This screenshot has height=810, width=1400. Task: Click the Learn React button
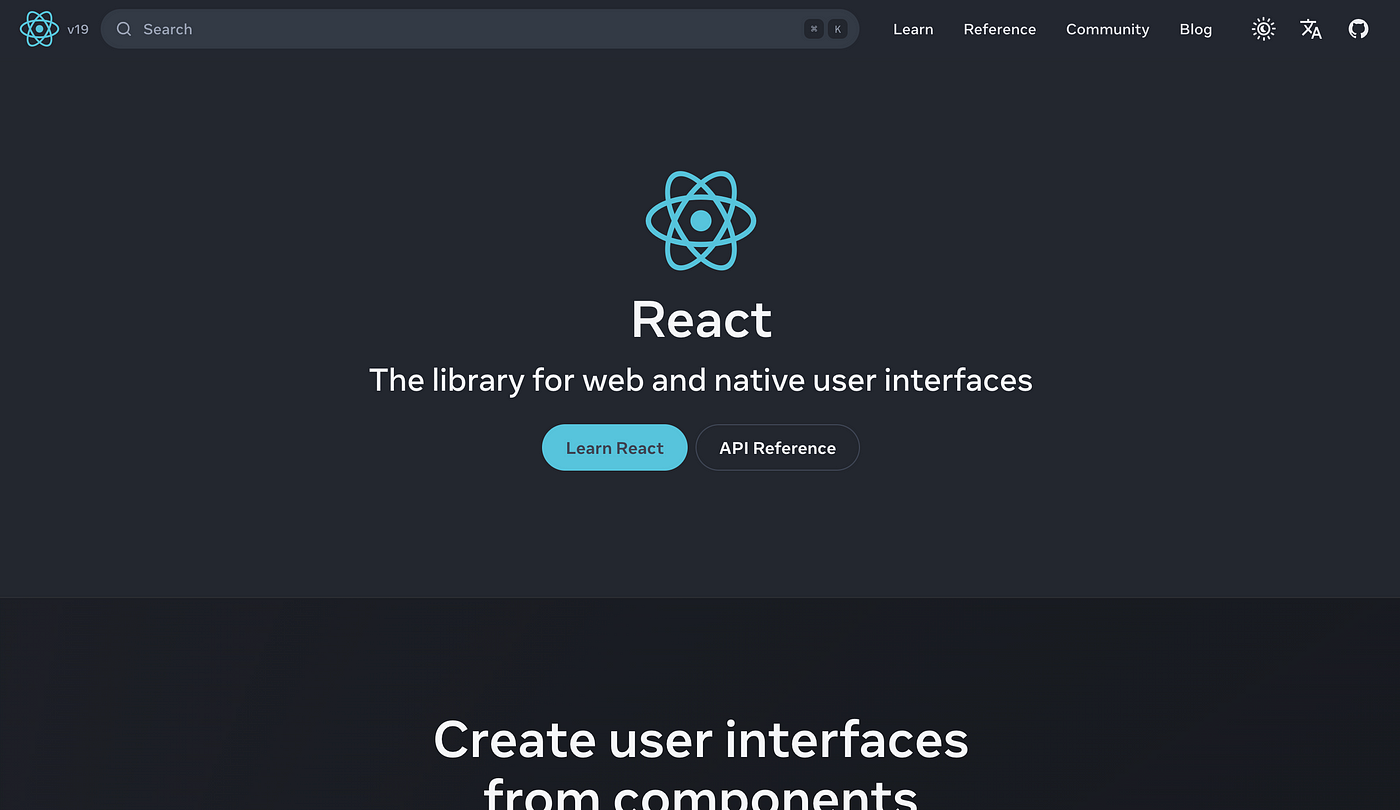point(615,447)
